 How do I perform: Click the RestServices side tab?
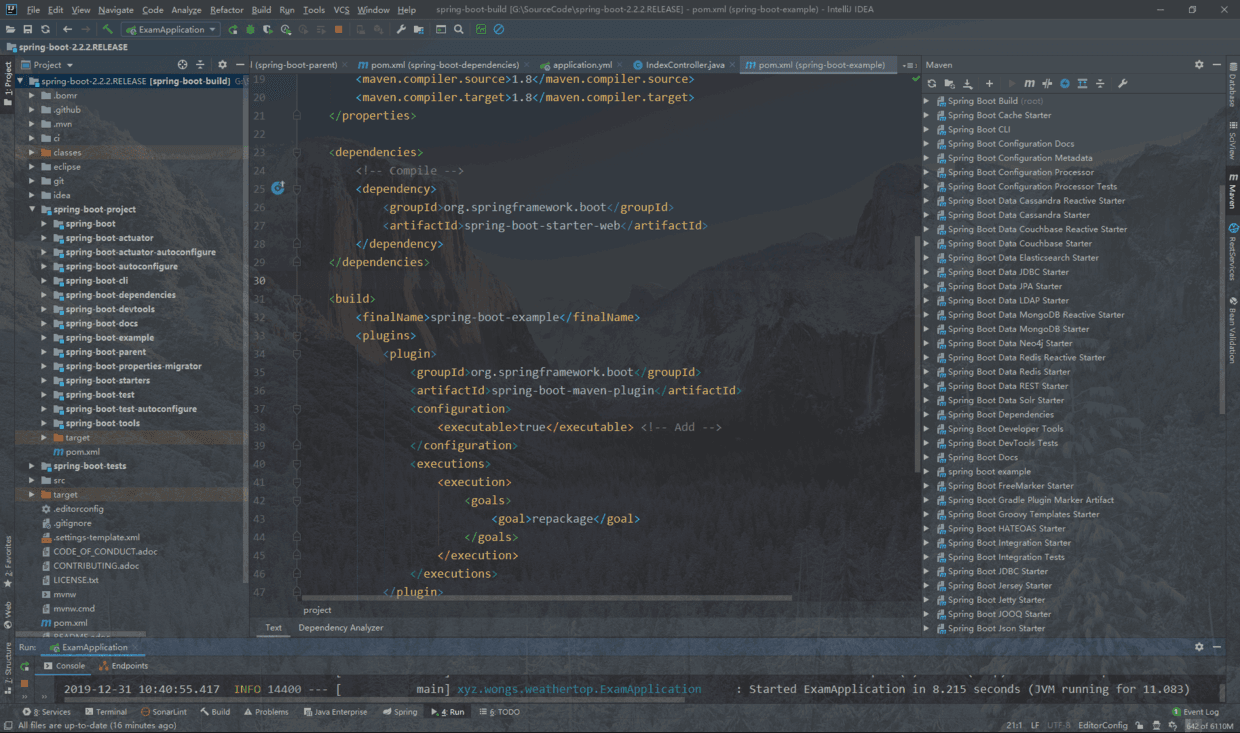tap(1232, 252)
